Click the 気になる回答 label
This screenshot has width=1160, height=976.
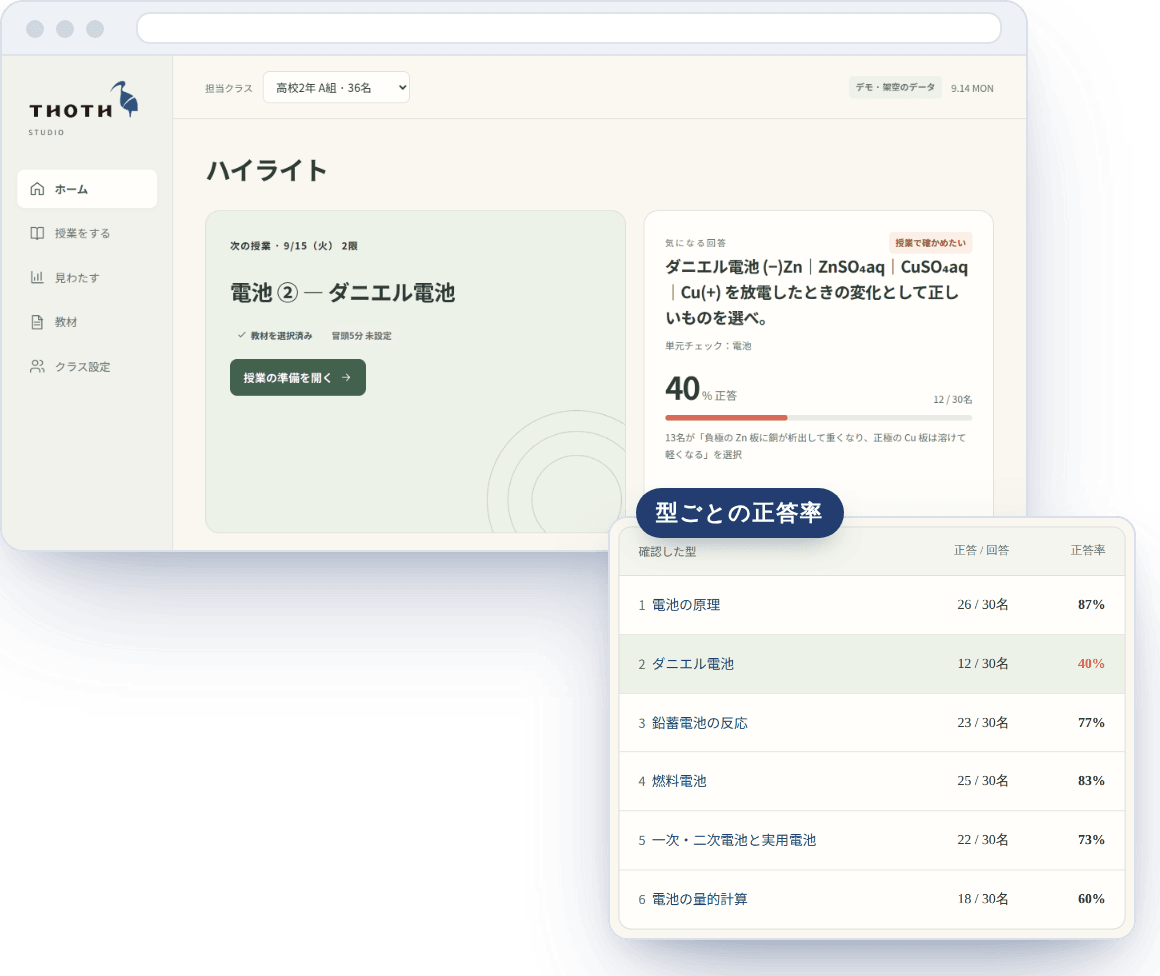695,243
